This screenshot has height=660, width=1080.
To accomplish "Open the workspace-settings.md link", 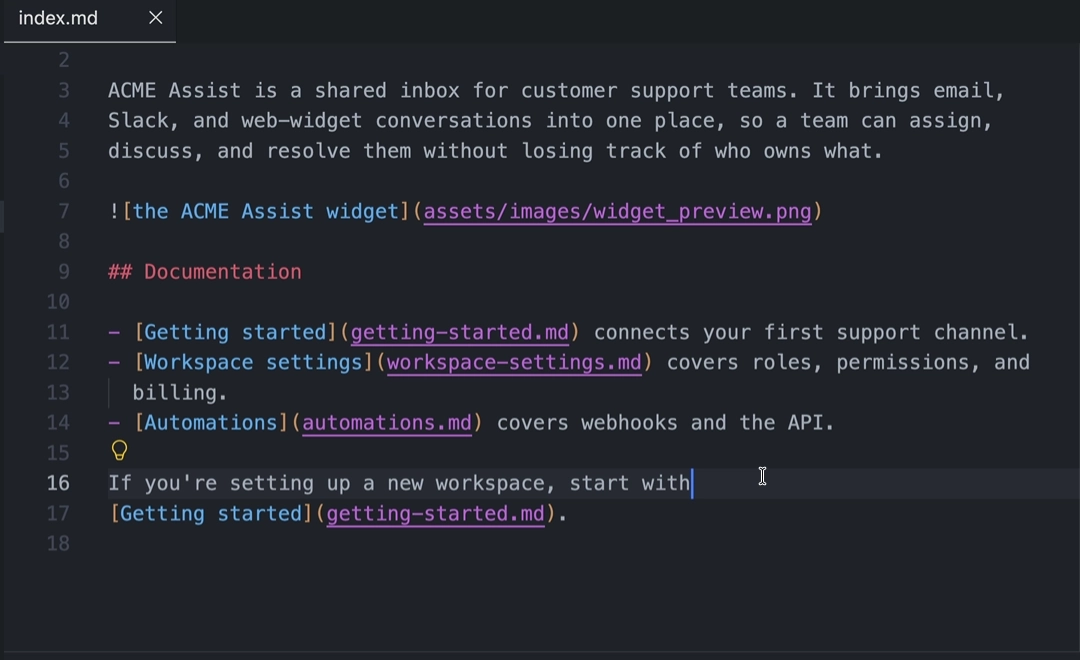I will (514, 362).
